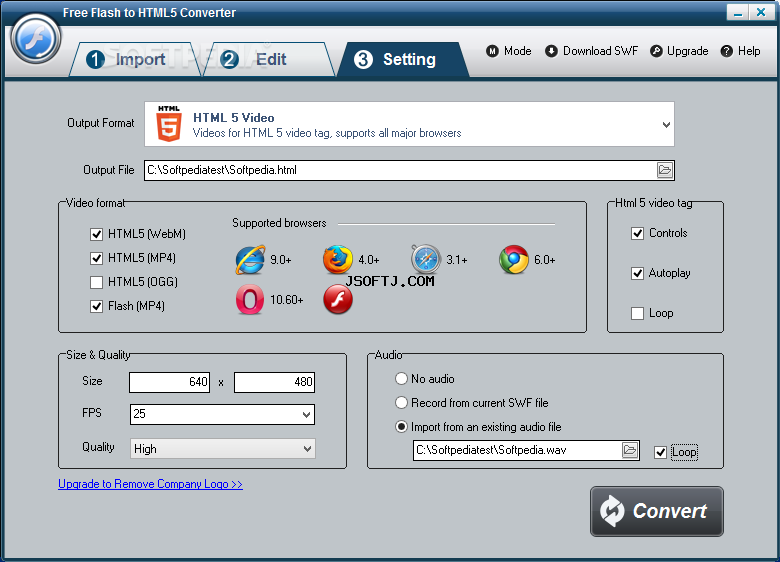The height and width of the screenshot is (562, 780).
Task: Enable HTML5 (OGG) video format
Action: coord(97,282)
